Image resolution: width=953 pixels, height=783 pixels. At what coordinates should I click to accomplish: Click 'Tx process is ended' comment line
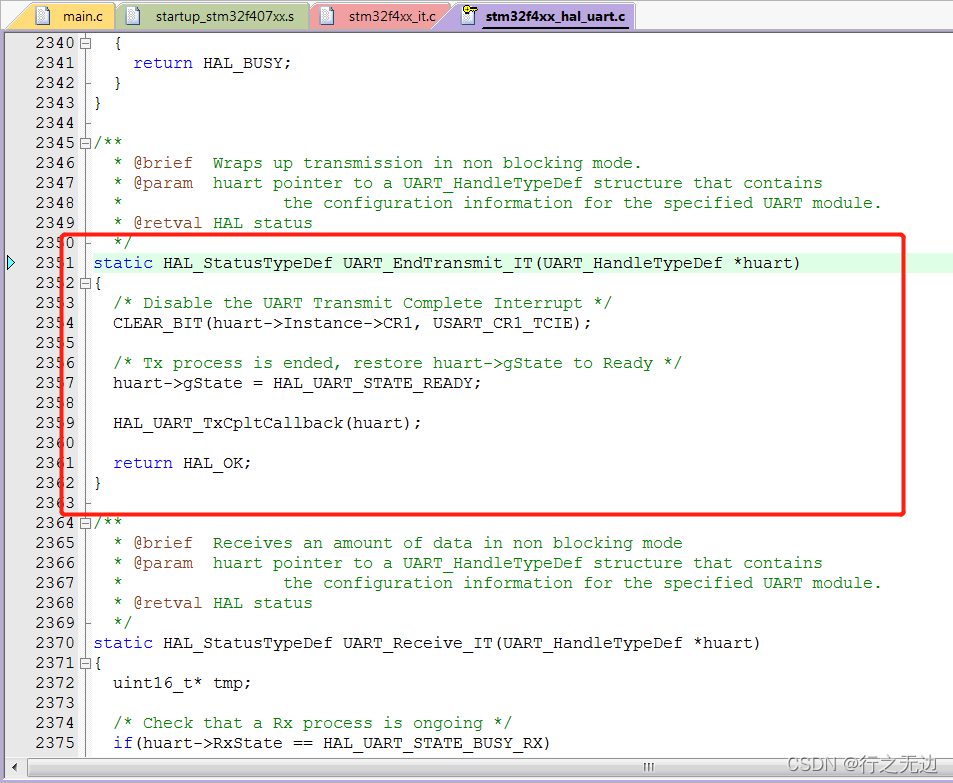tap(397, 363)
